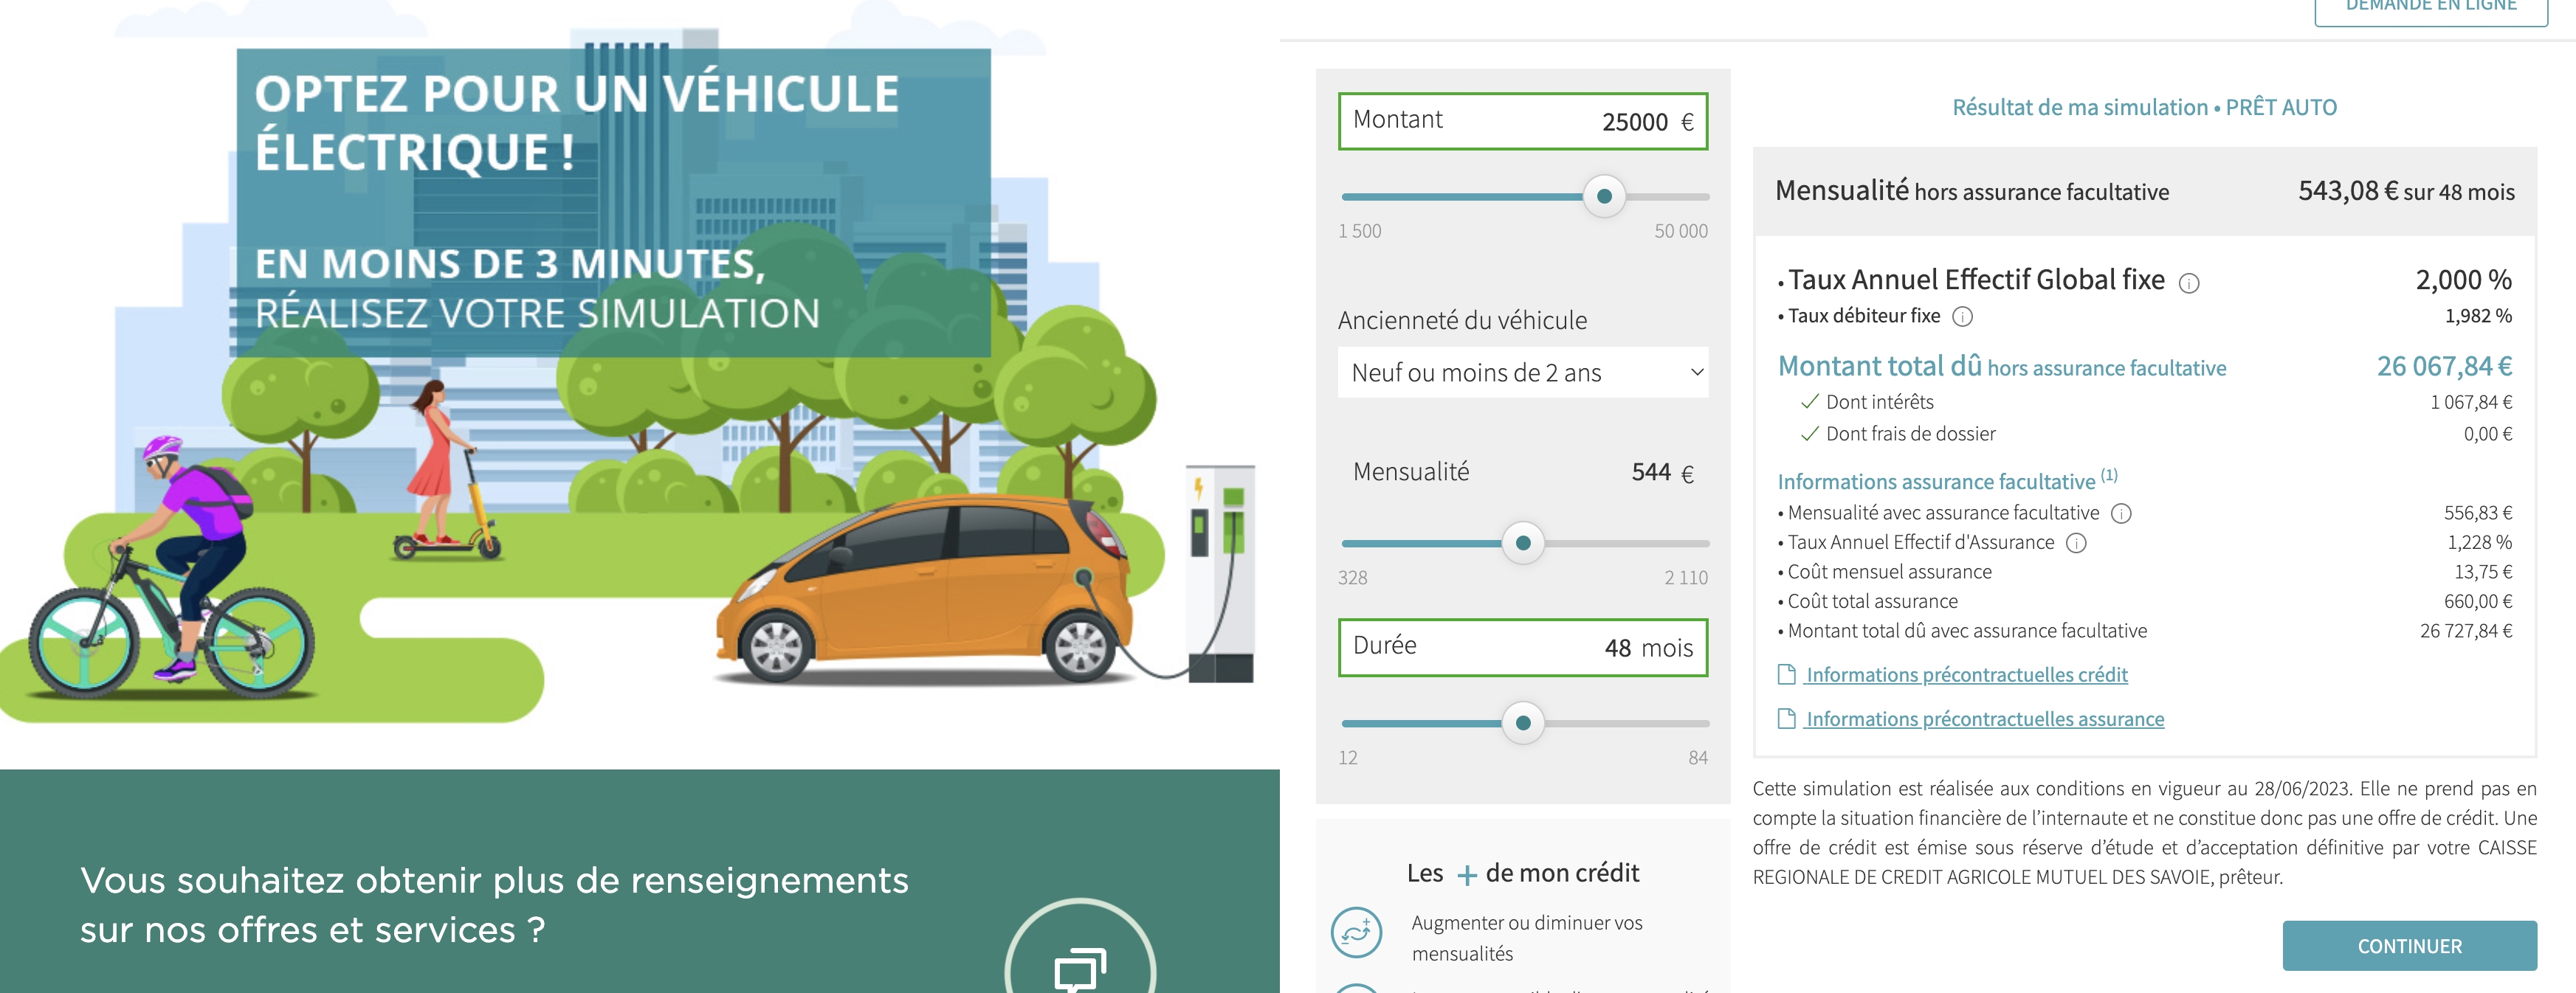Viewport: 2576px width, 993px height.
Task: Click info icon next to Taux débiteur fixe
Action: click(1962, 317)
